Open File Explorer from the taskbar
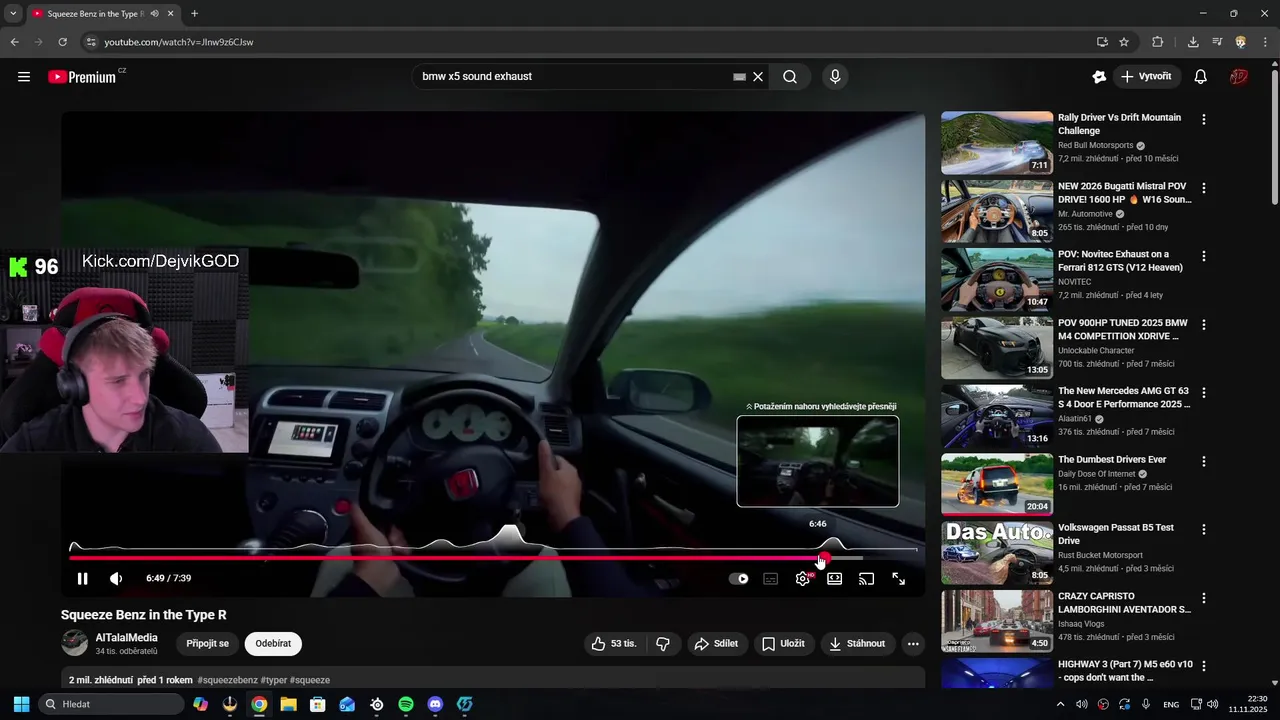This screenshot has height=720, width=1280. pyautogui.click(x=288, y=704)
